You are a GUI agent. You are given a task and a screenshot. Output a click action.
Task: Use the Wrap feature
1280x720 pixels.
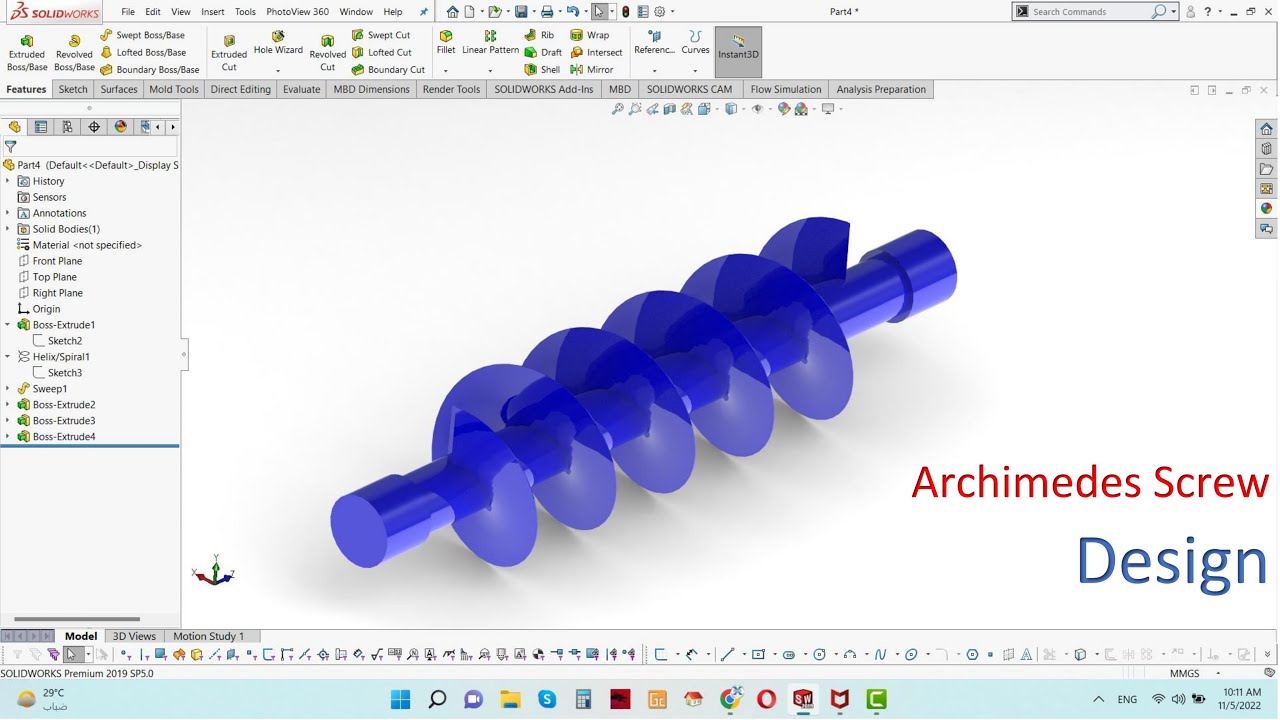pos(589,35)
